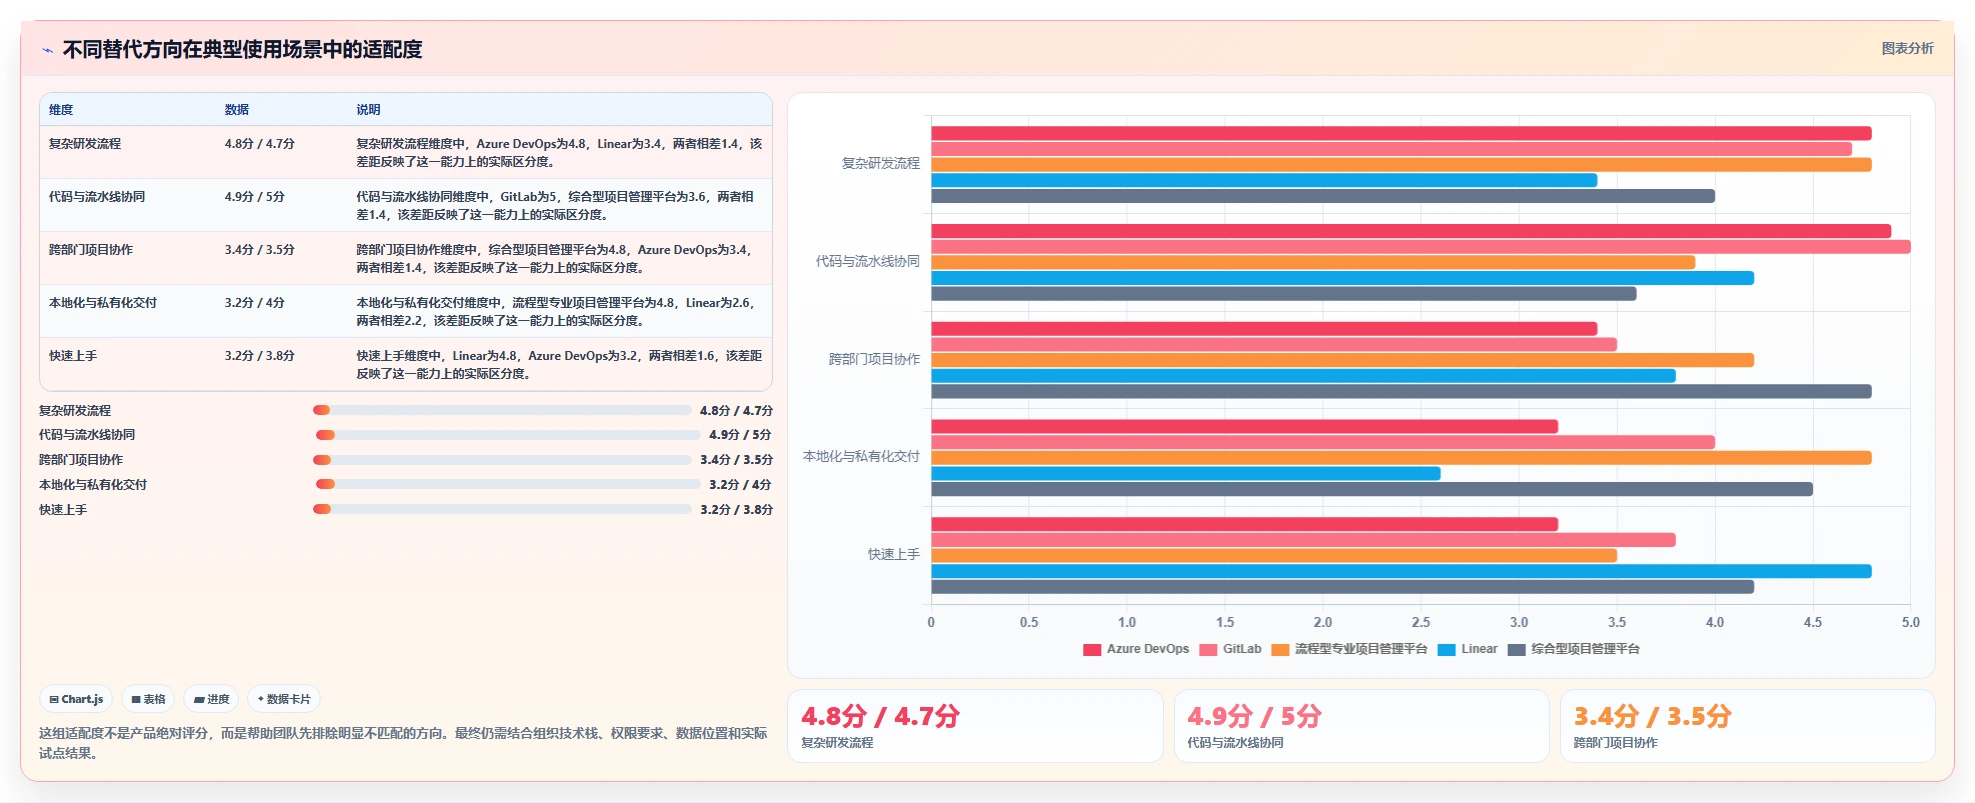Click the 2.5 x-axis tick label
Image resolution: width=1975 pixels, height=803 pixels.
click(1420, 622)
